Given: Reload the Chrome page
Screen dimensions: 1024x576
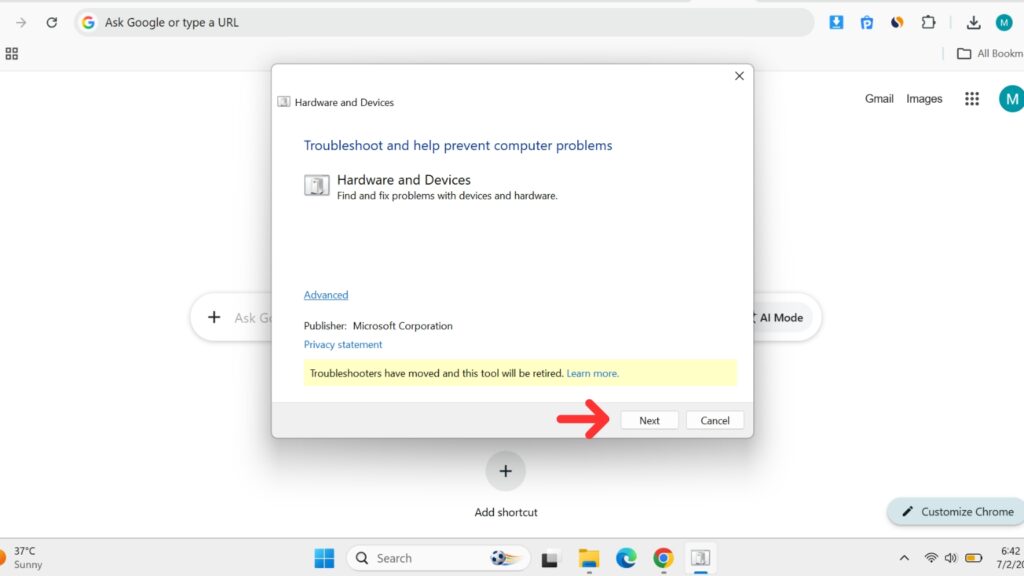Looking at the screenshot, I should tap(52, 22).
